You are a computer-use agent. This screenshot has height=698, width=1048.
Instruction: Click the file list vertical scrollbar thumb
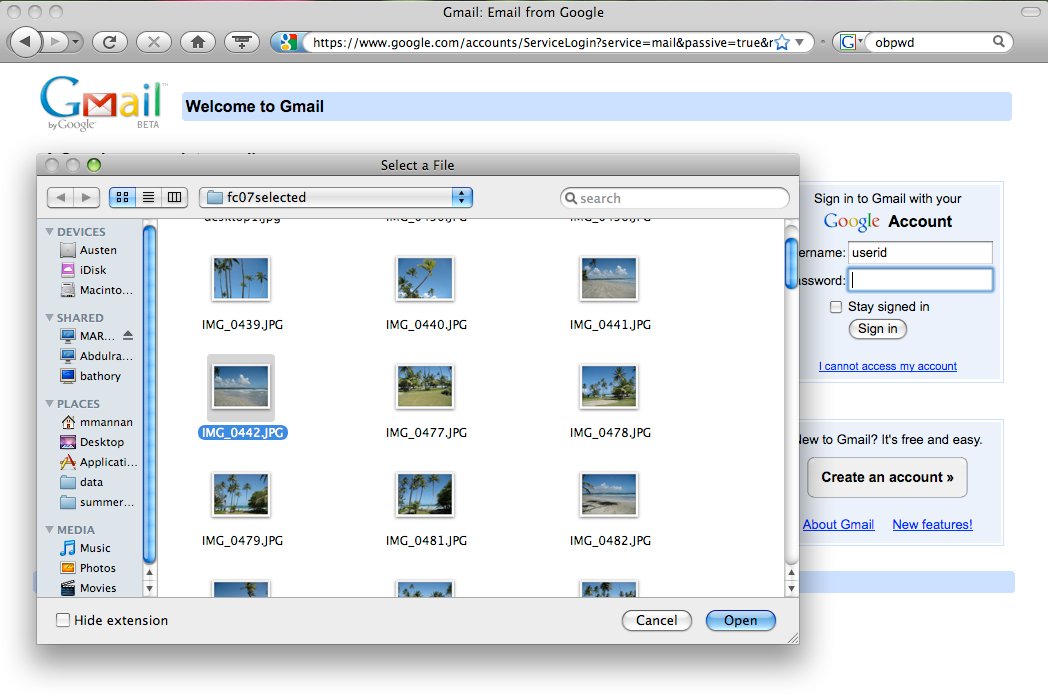[x=791, y=263]
